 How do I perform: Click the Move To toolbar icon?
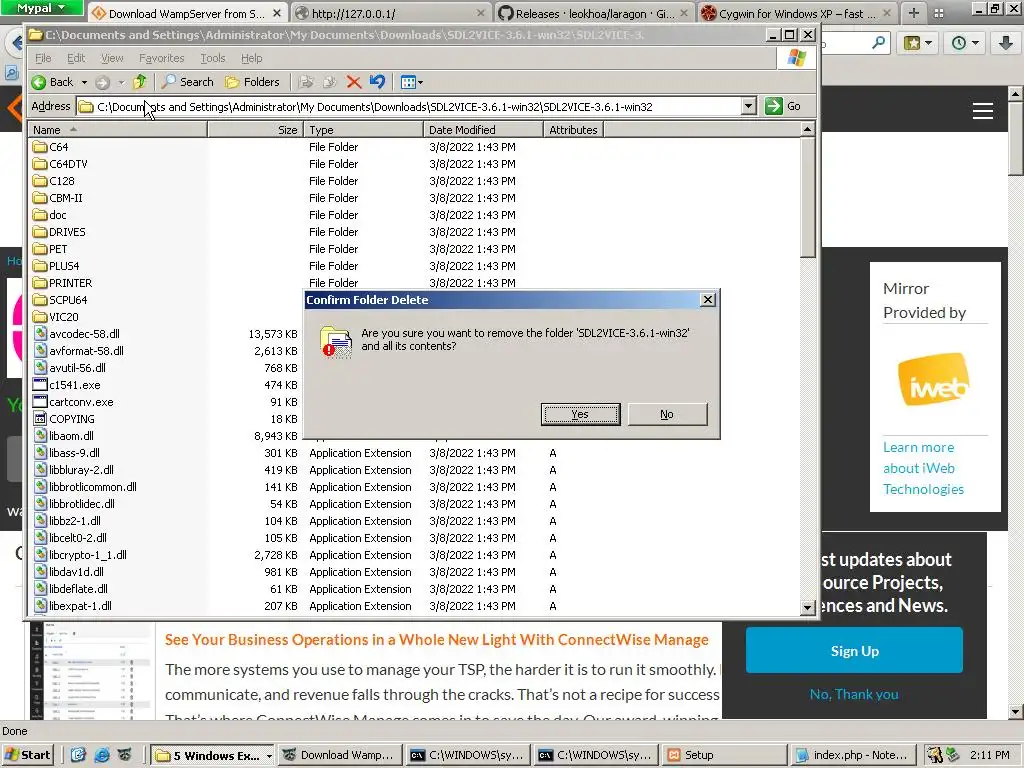click(306, 82)
